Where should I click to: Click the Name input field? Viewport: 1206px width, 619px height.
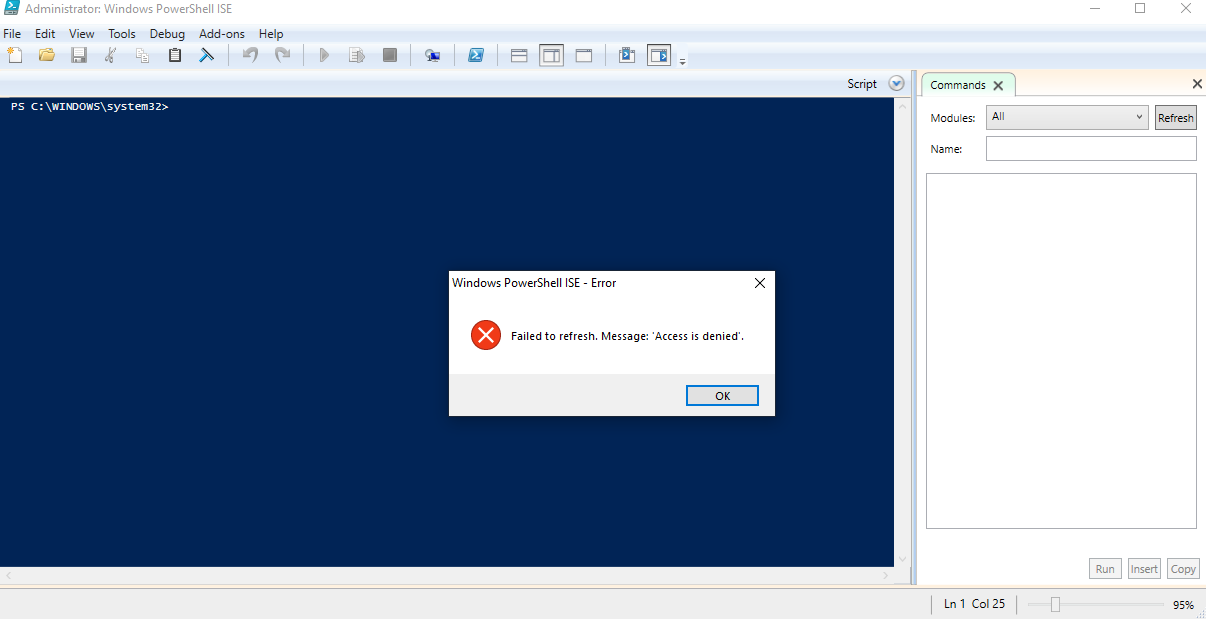click(1091, 149)
